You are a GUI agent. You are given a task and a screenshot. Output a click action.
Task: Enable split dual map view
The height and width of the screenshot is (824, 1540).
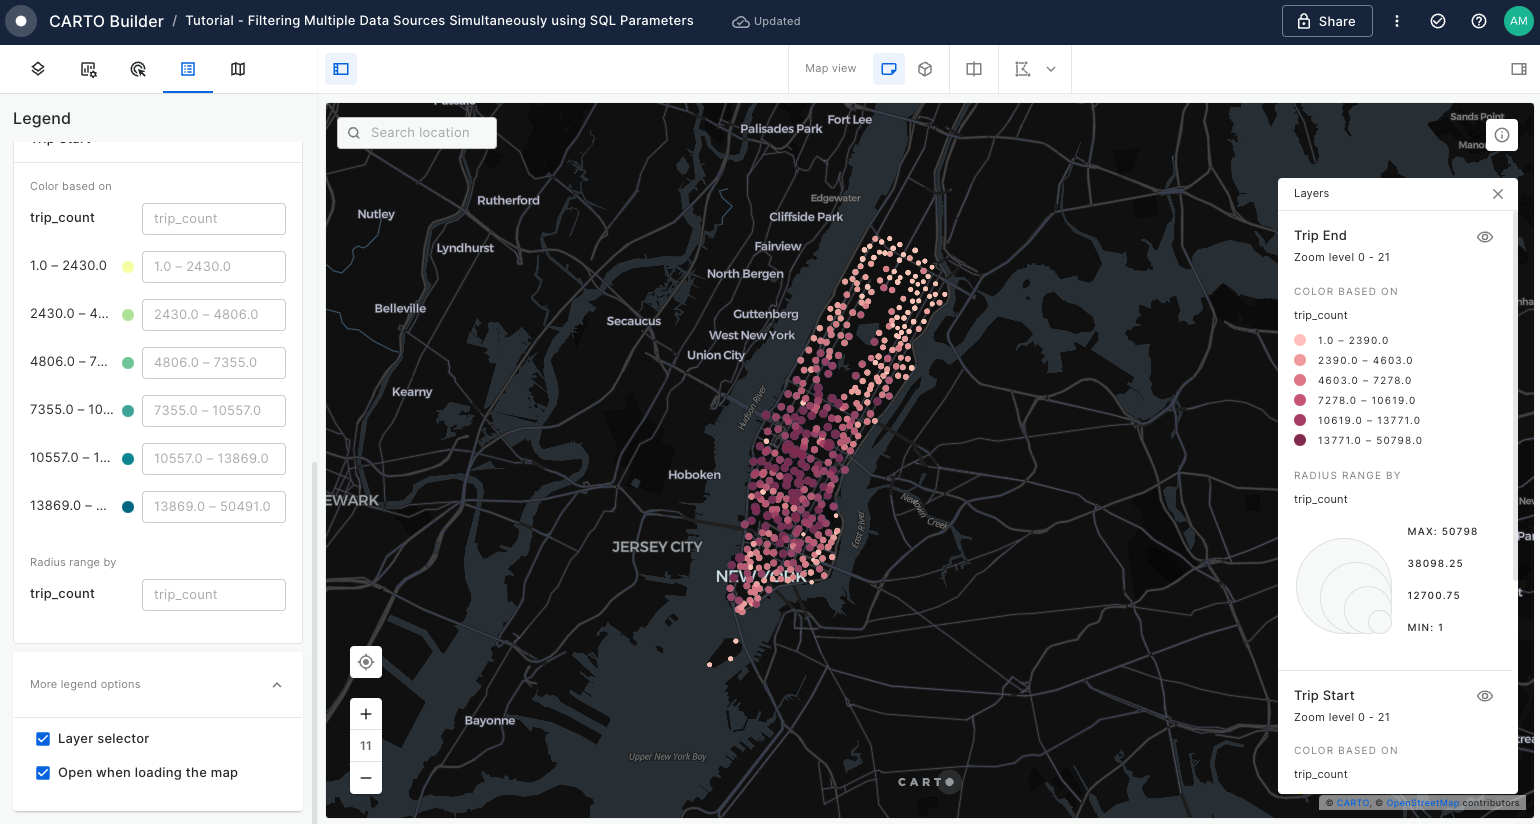tap(974, 69)
